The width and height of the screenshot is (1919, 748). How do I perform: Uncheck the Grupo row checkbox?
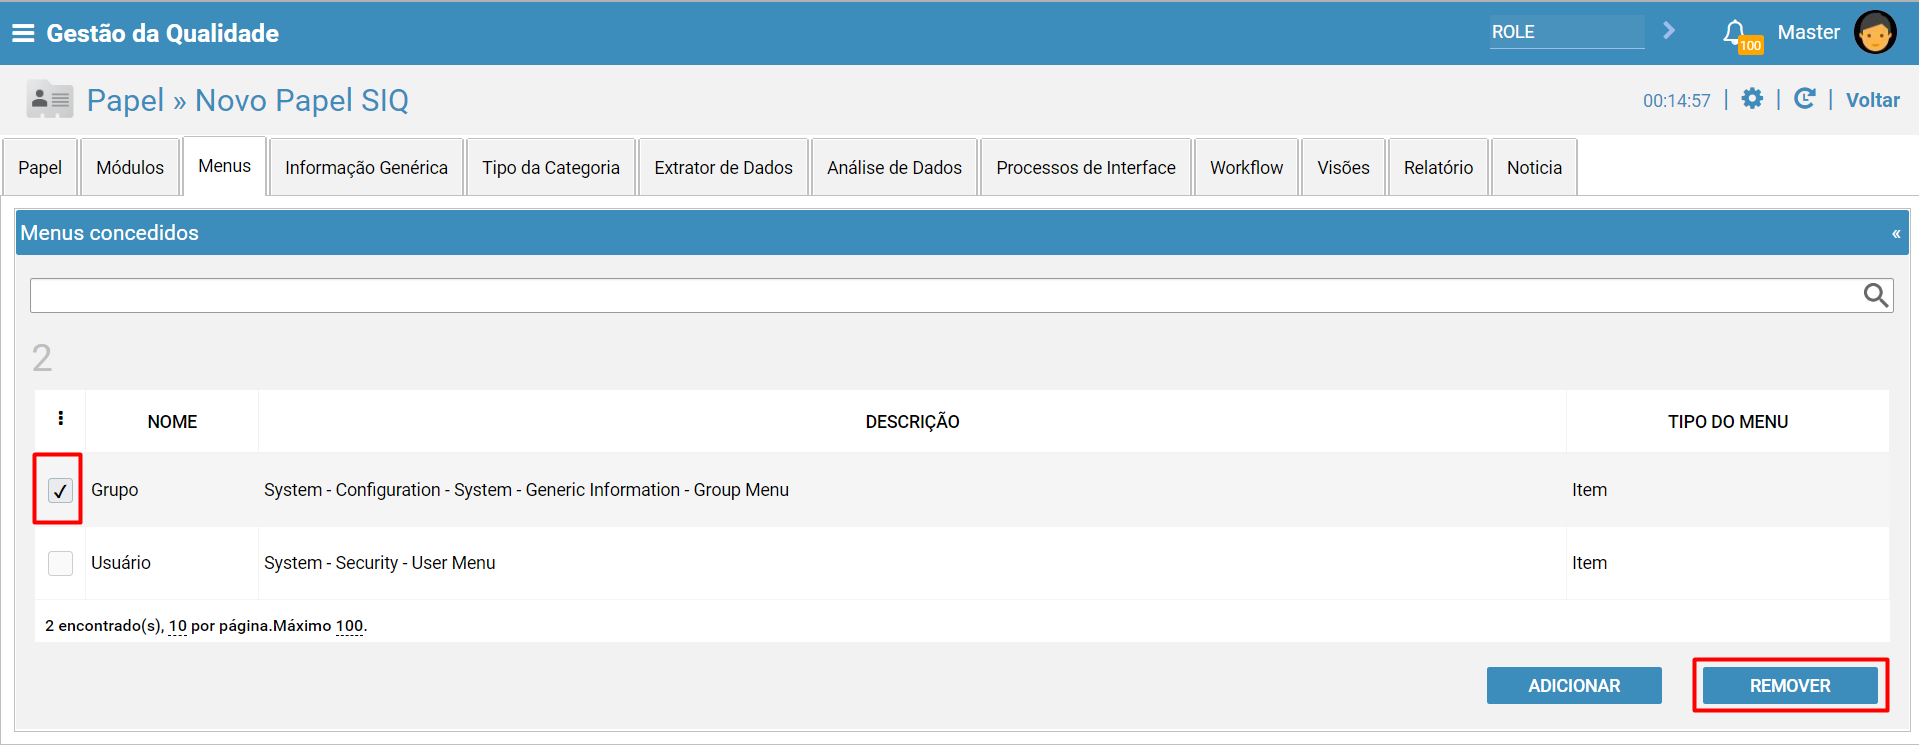point(60,490)
